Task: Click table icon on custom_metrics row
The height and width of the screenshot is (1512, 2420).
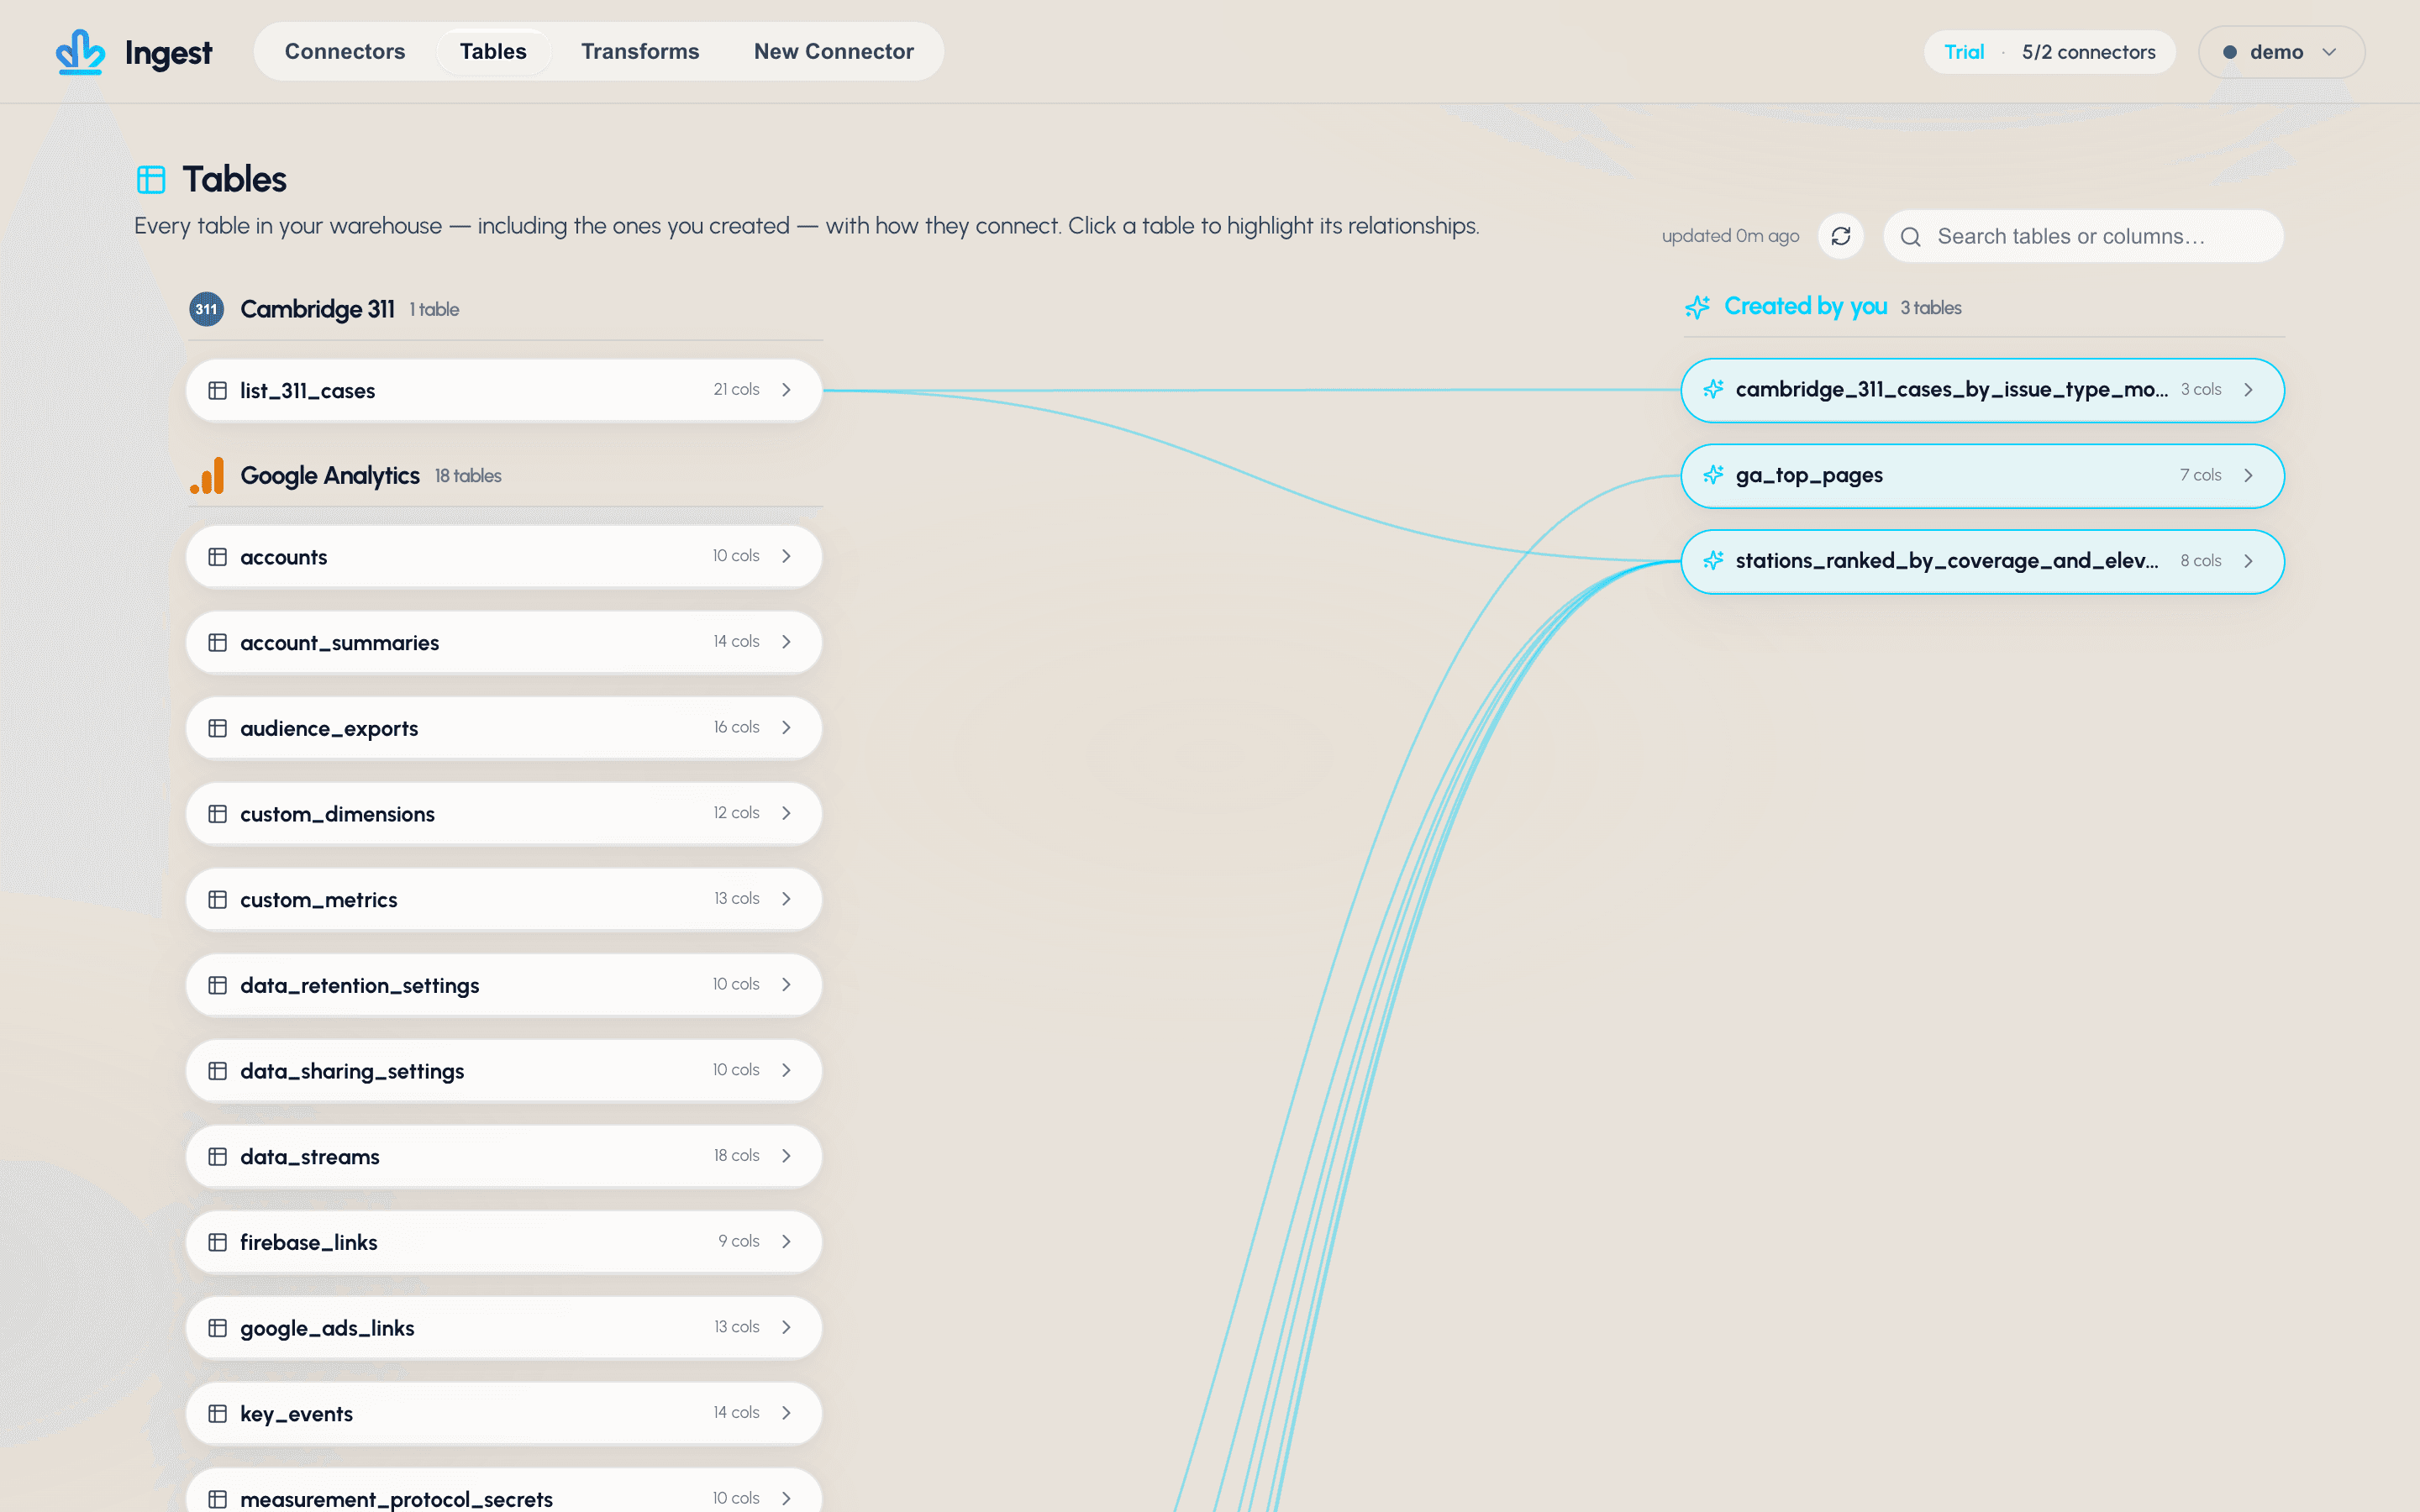Action: (x=217, y=899)
